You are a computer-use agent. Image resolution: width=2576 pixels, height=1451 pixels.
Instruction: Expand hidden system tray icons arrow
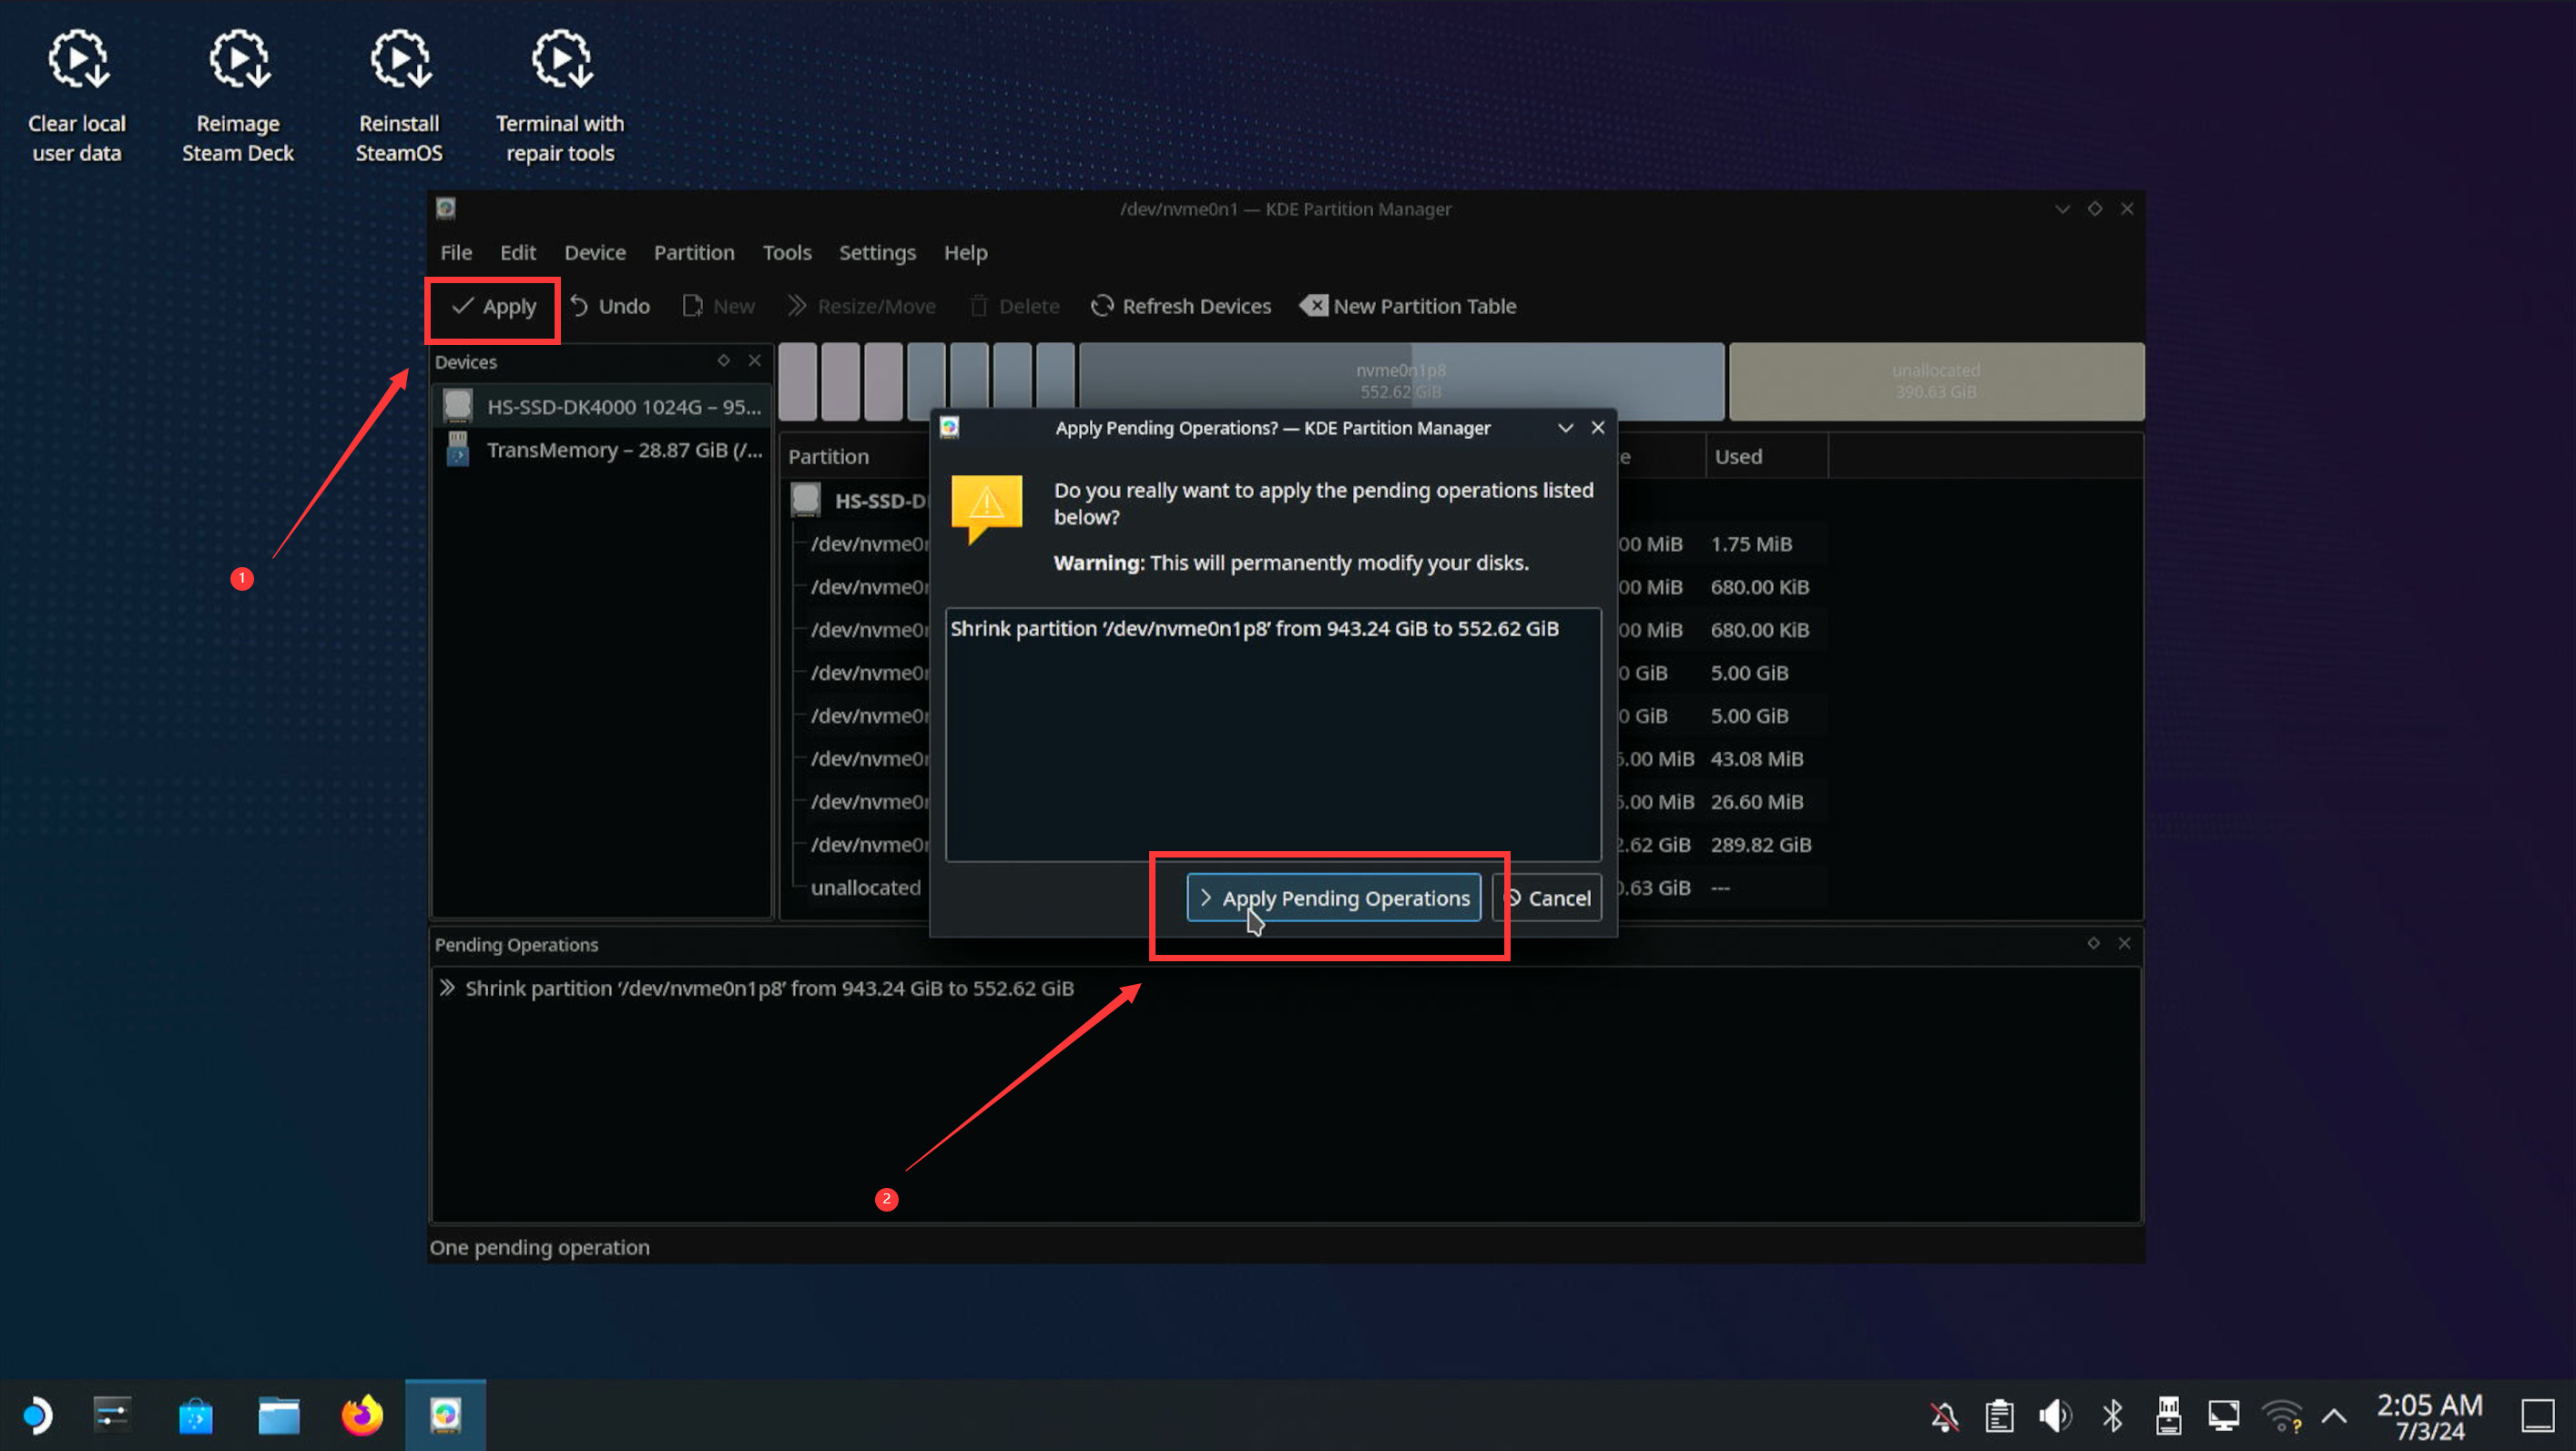click(2334, 1415)
